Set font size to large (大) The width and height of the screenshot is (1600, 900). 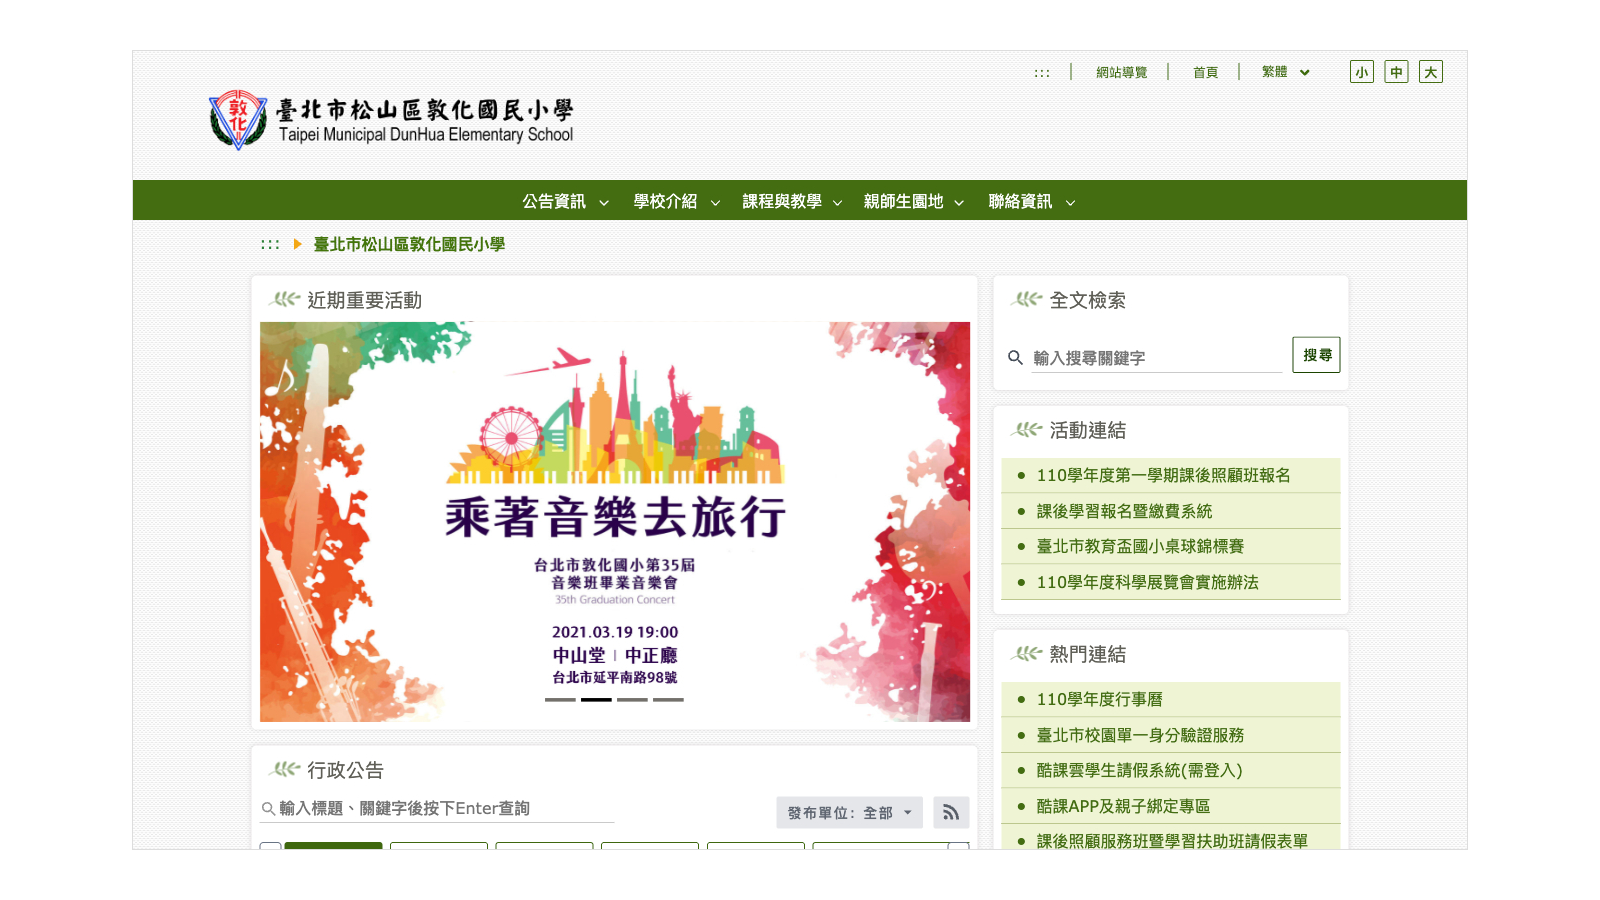pyautogui.click(x=1430, y=72)
